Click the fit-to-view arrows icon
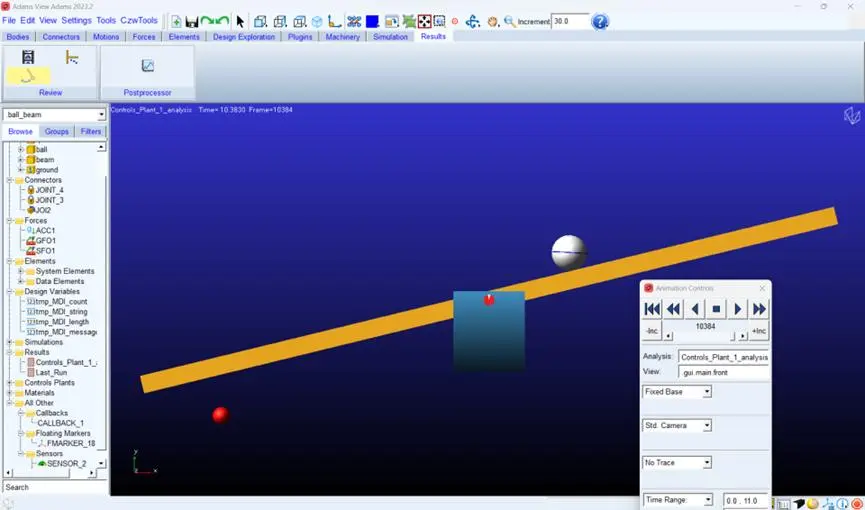The height and width of the screenshot is (510, 865). point(424,22)
